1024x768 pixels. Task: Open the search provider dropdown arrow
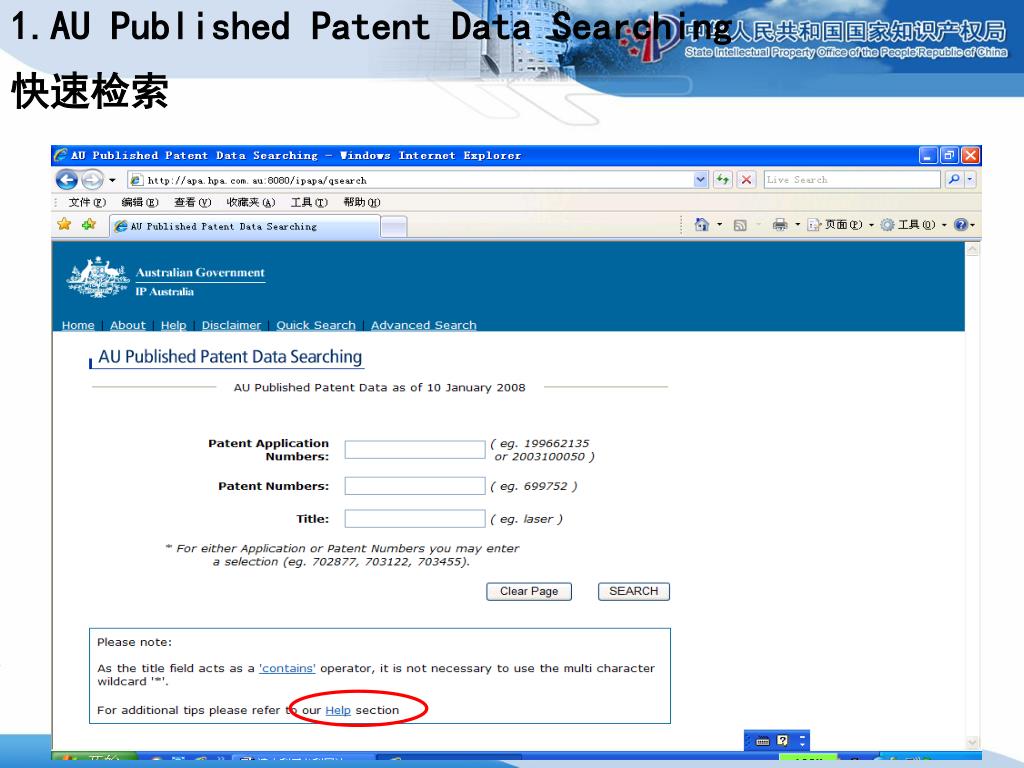point(970,179)
